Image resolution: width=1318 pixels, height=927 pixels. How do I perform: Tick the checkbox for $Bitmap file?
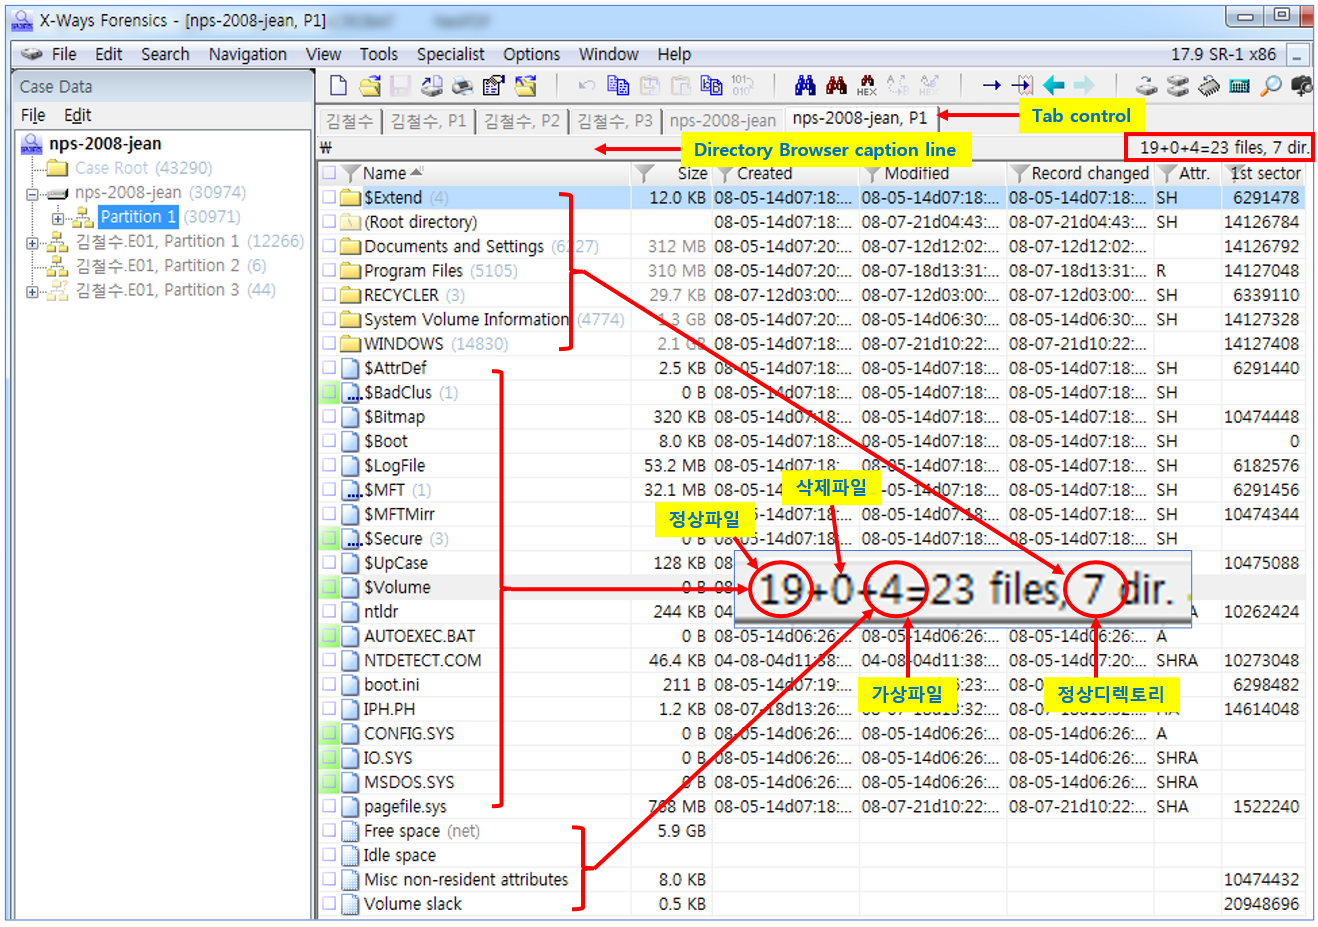coord(328,416)
